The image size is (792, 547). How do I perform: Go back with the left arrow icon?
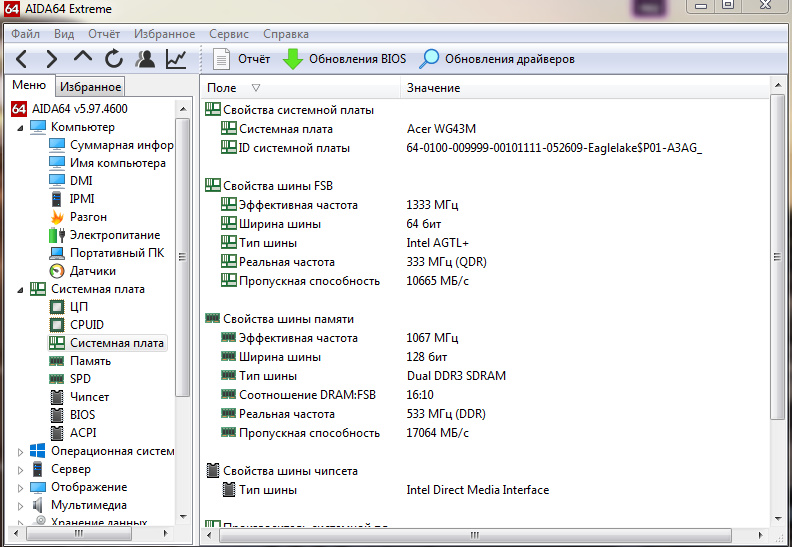[x=21, y=60]
